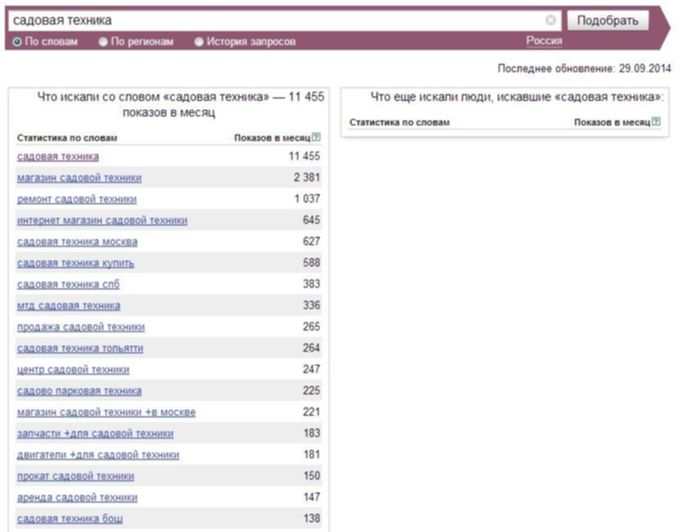Open "продажа садовой техники" keyword link

[81, 327]
